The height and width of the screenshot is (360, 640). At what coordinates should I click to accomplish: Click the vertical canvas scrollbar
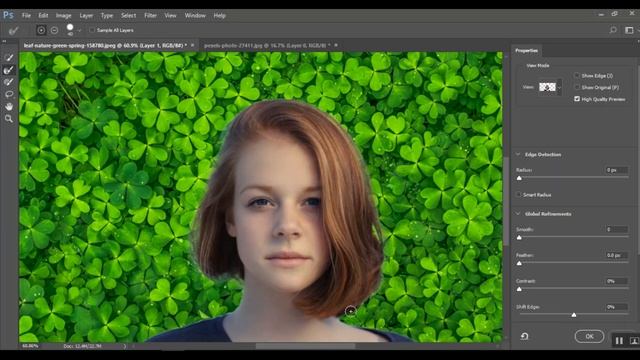tap(506, 201)
